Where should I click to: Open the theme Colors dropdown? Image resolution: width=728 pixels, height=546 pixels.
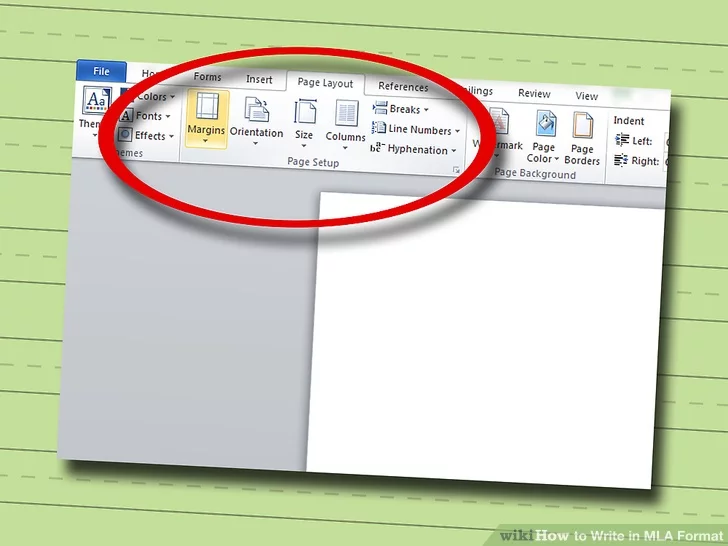(x=150, y=97)
